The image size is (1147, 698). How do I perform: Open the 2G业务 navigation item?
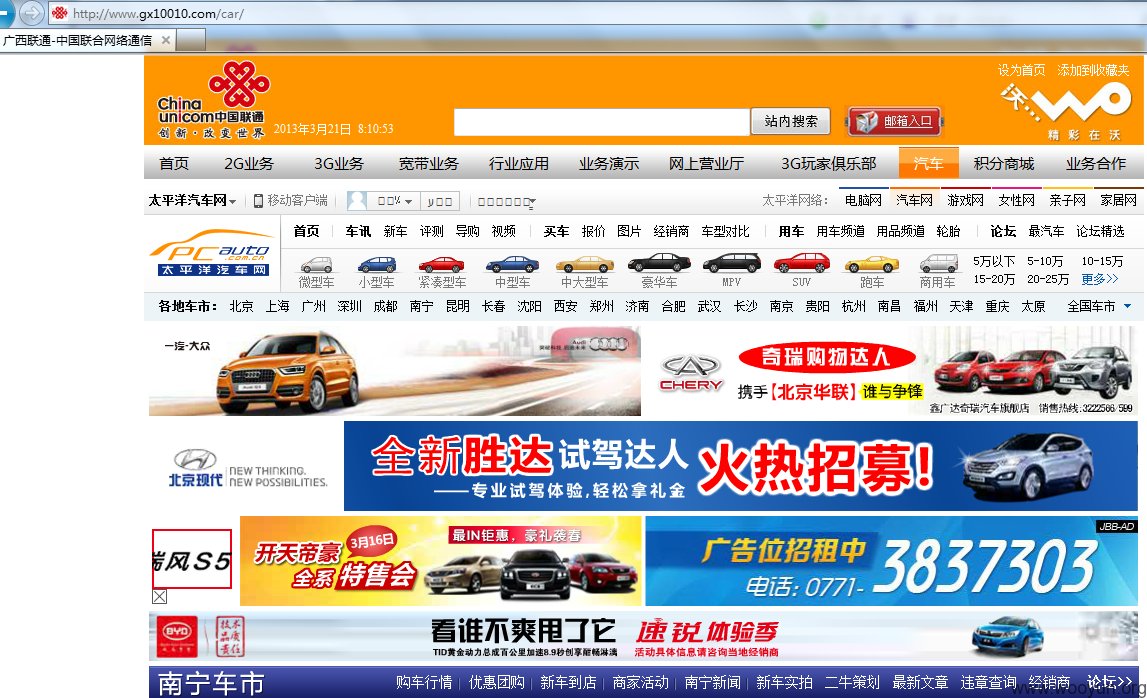(249, 164)
